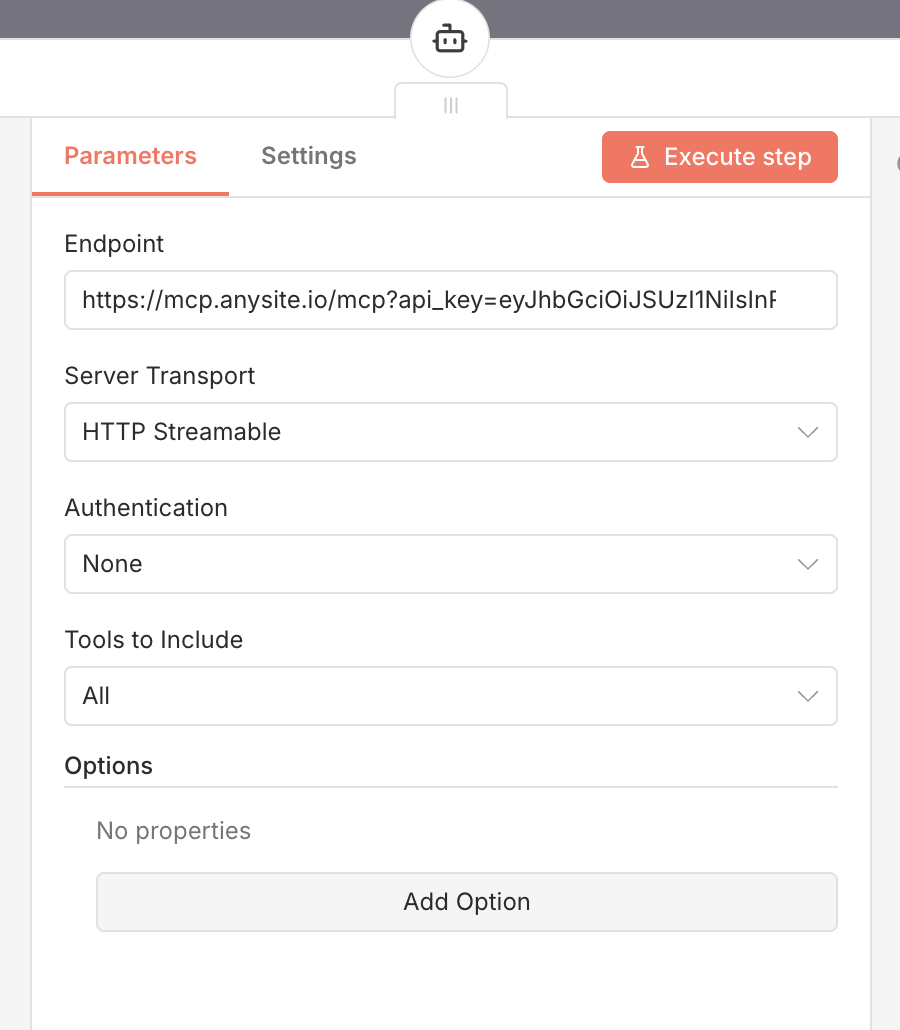Click the Tools to Include chevron
The image size is (900, 1030).
pyautogui.click(x=807, y=696)
